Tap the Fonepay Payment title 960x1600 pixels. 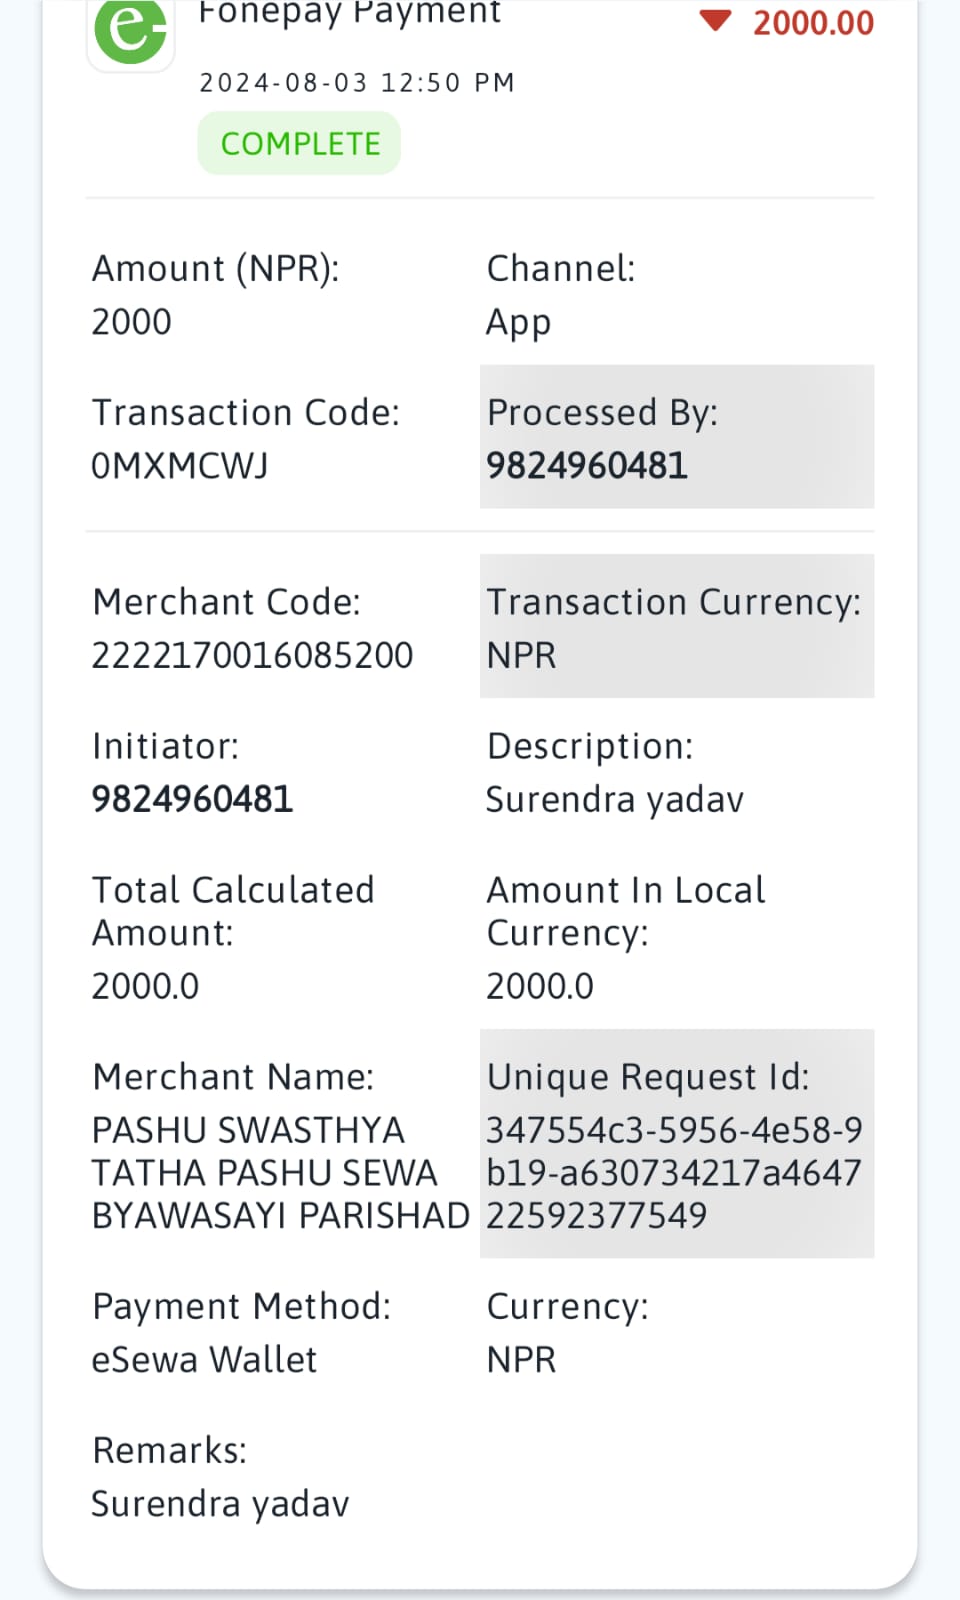point(349,13)
